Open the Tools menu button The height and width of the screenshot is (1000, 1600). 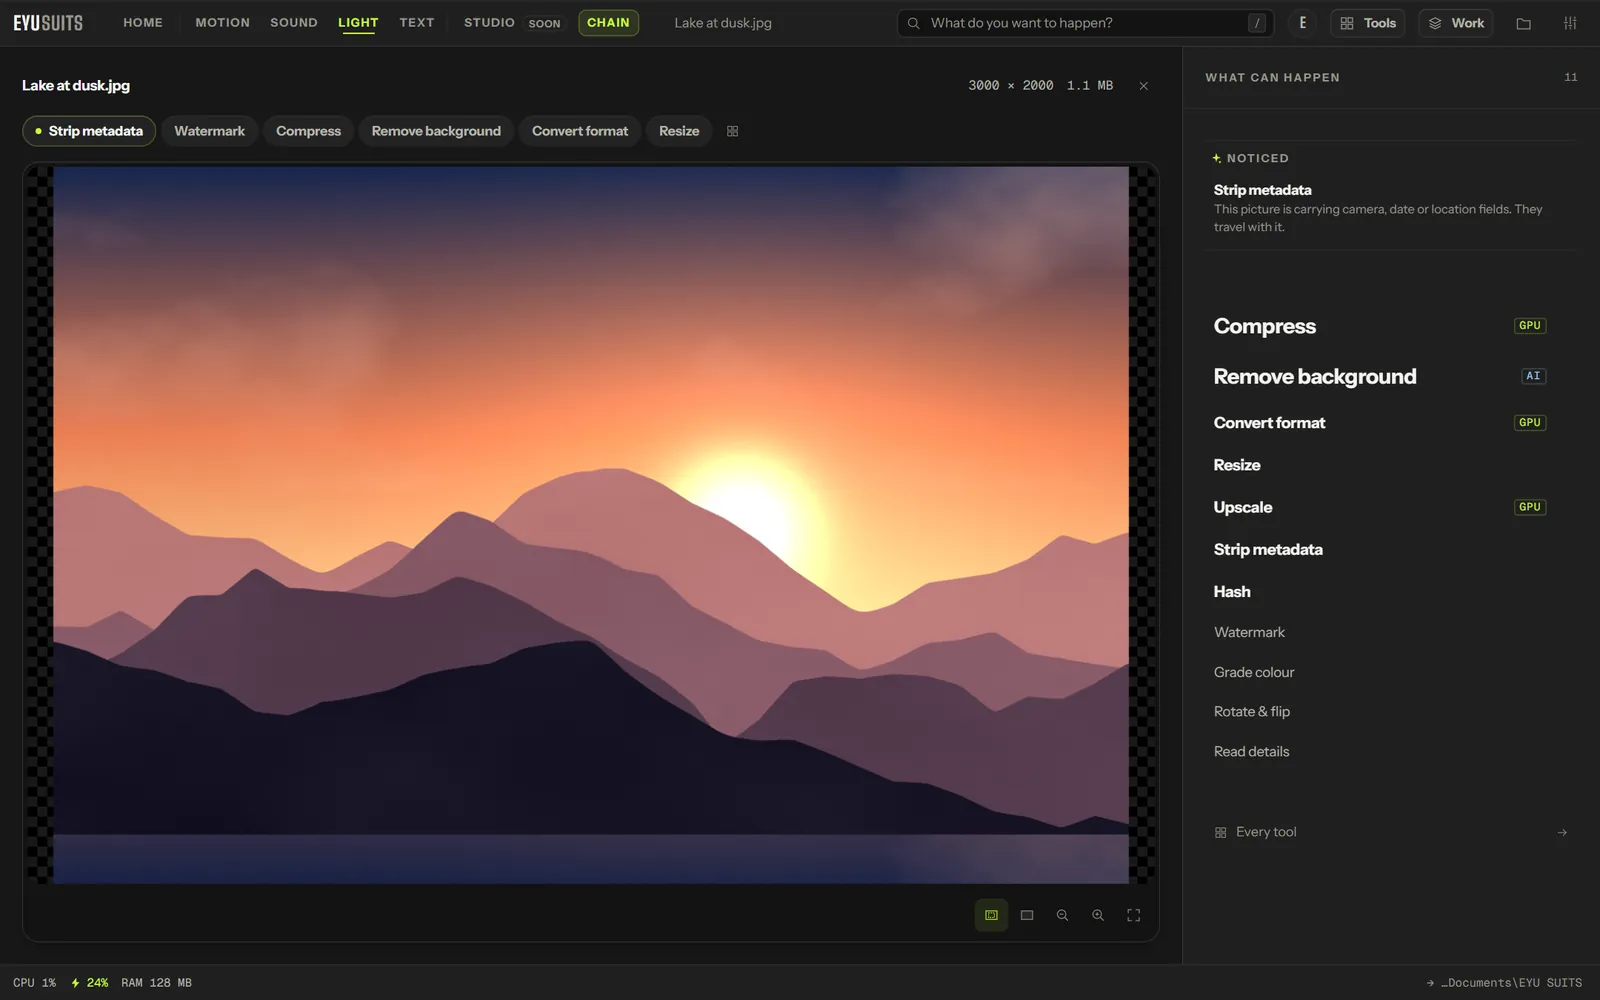(x=1368, y=23)
